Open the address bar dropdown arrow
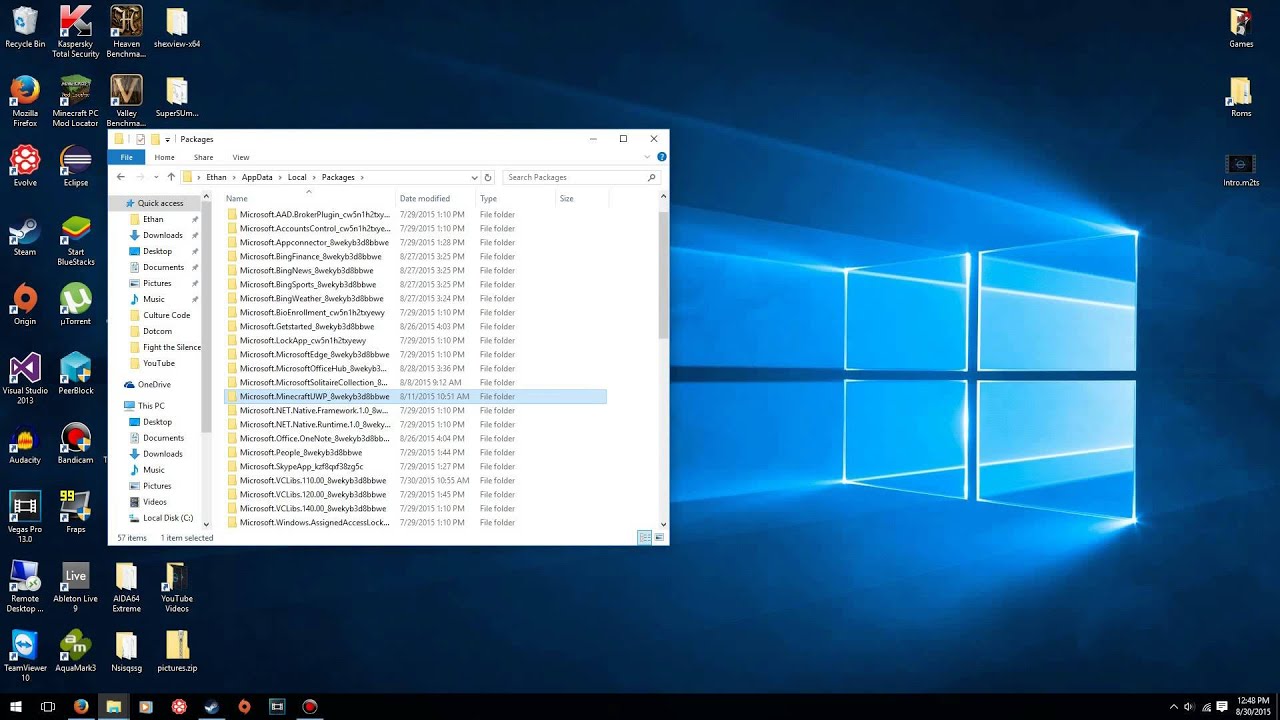Image resolution: width=1280 pixels, height=720 pixels. (x=474, y=177)
